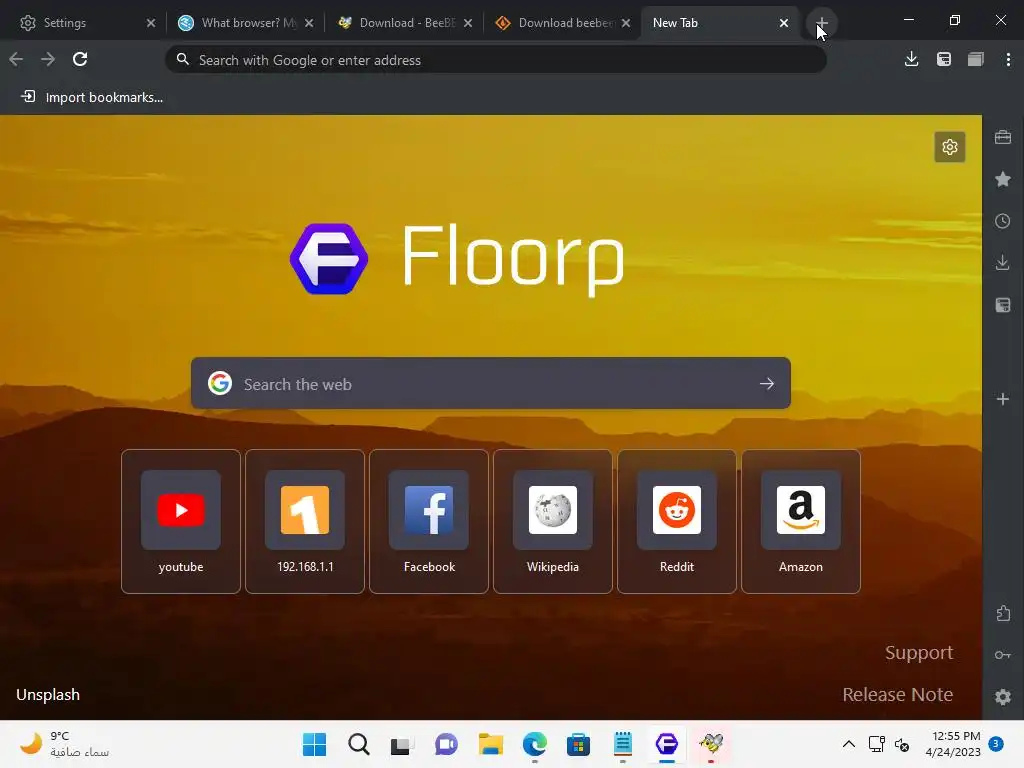Open the Windows Start menu
This screenshot has width=1024, height=768.
(314, 744)
